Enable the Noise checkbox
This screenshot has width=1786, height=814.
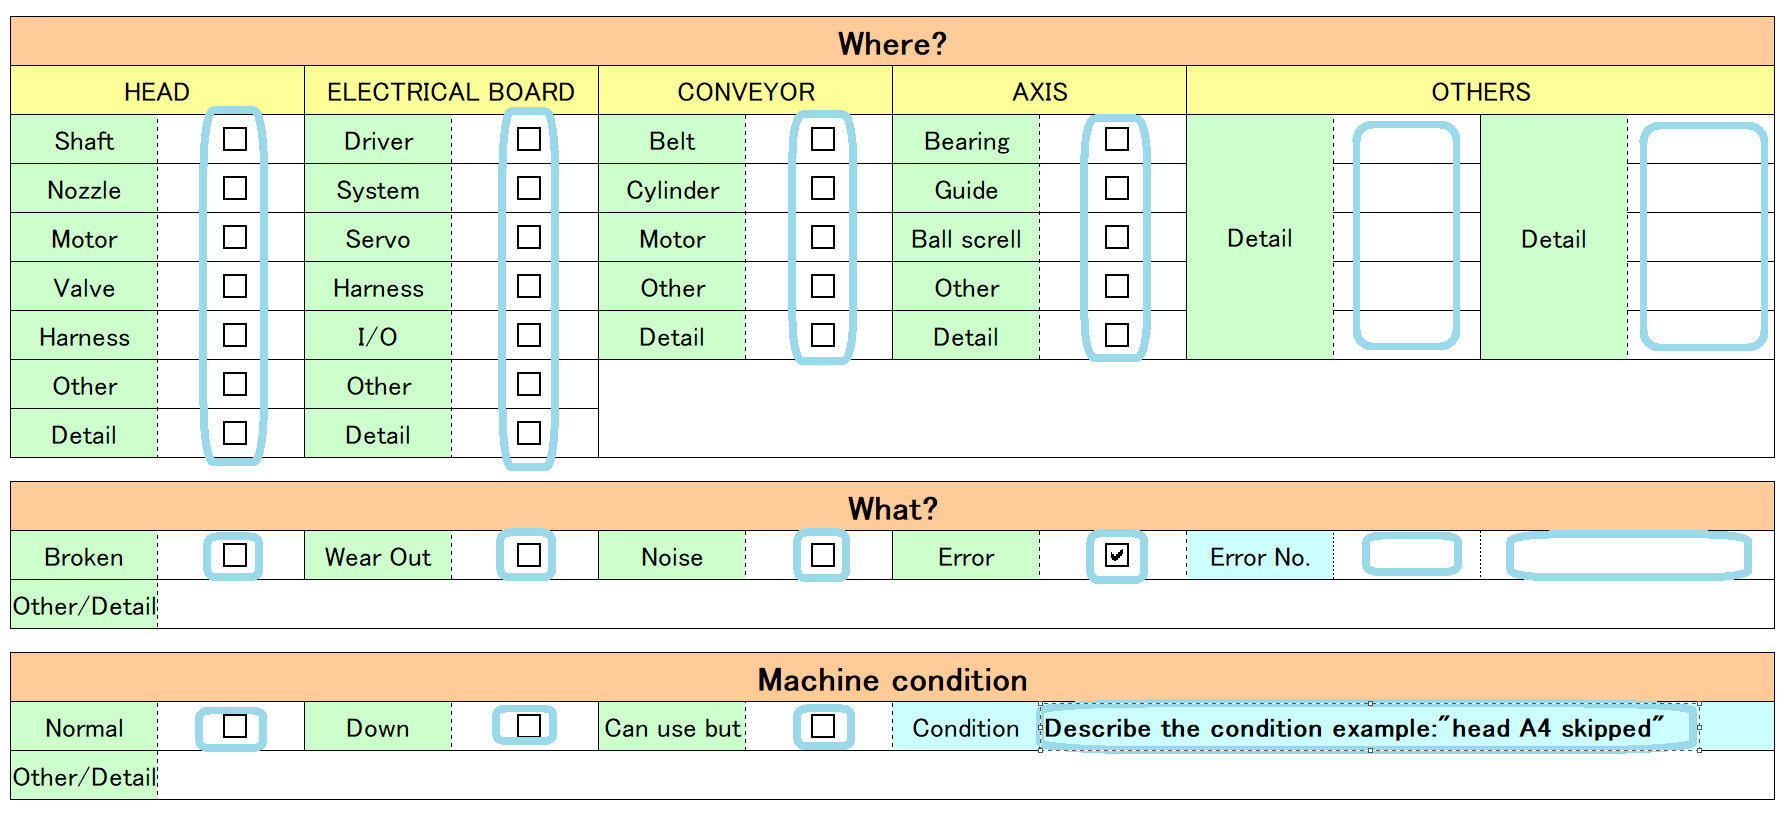[823, 555]
